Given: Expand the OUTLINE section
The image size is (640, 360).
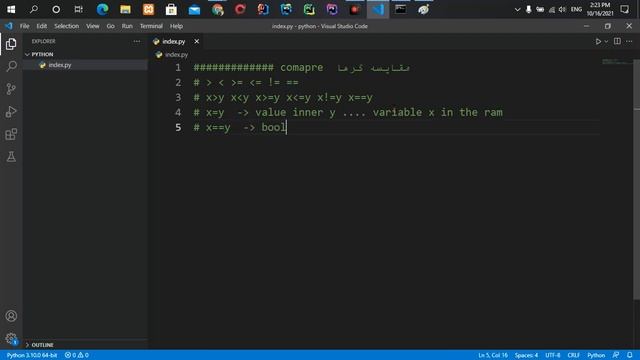Looking at the screenshot, I should point(42,345).
